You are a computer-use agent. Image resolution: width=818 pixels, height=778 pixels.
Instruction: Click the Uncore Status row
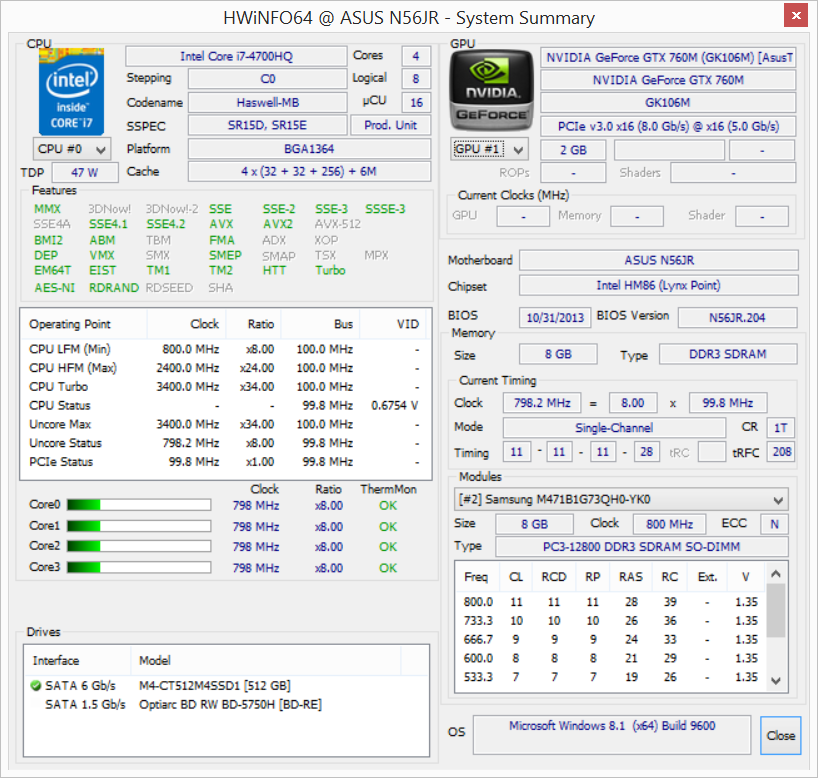(225, 443)
